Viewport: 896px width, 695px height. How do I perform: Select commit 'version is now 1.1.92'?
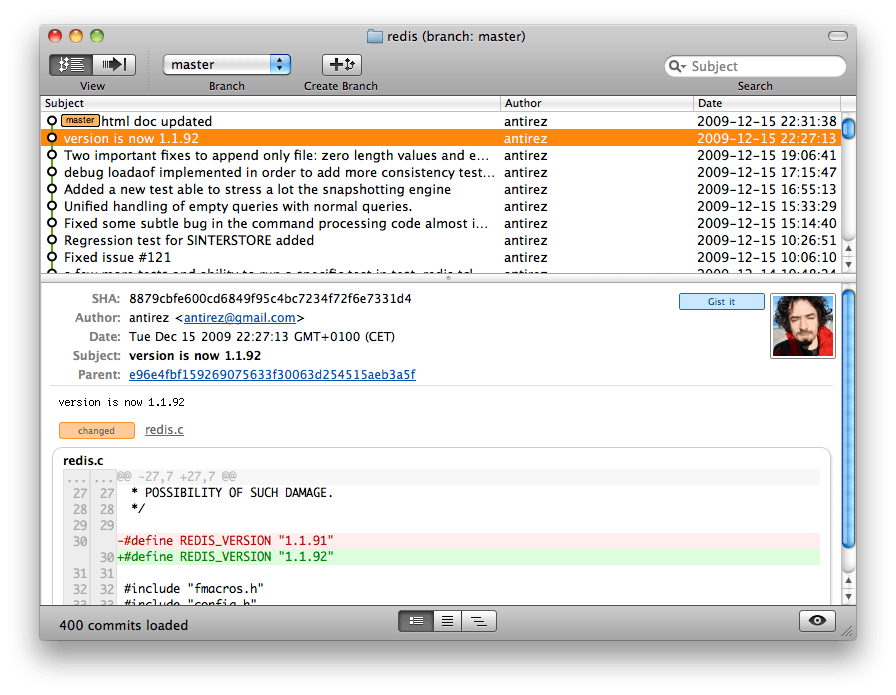click(x=441, y=138)
